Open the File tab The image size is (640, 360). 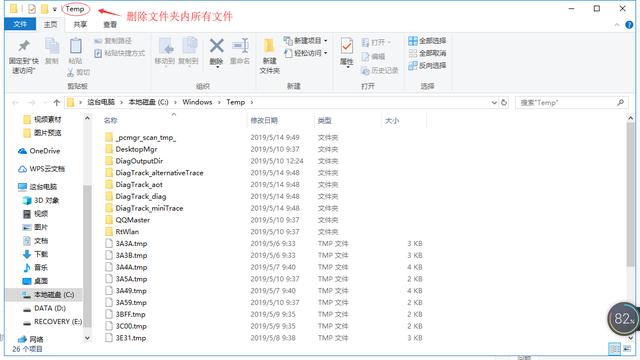coord(20,24)
